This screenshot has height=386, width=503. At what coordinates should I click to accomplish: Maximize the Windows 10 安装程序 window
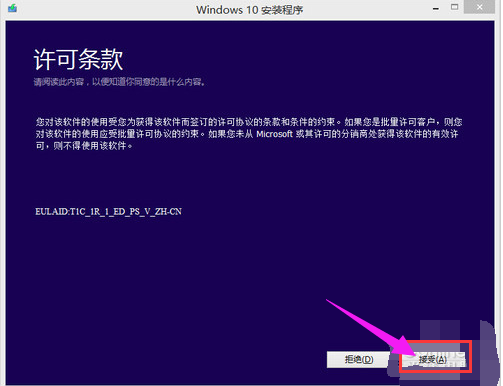pos(454,7)
